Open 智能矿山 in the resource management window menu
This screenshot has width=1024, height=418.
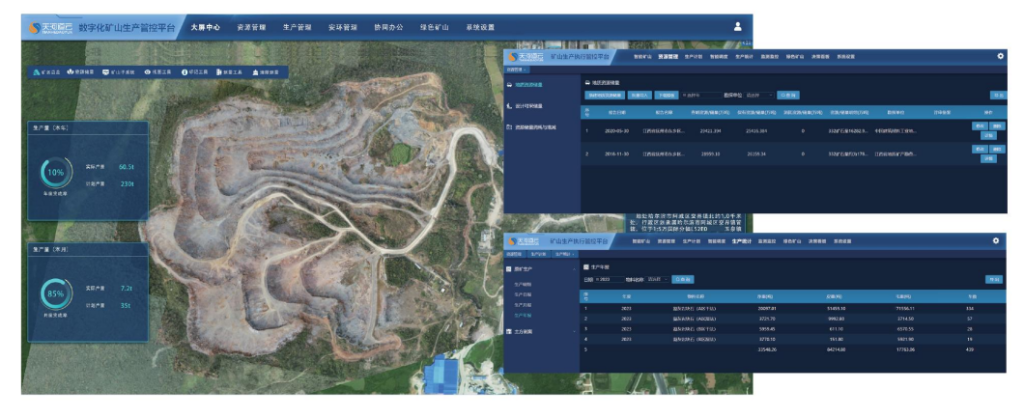pyautogui.click(x=643, y=57)
